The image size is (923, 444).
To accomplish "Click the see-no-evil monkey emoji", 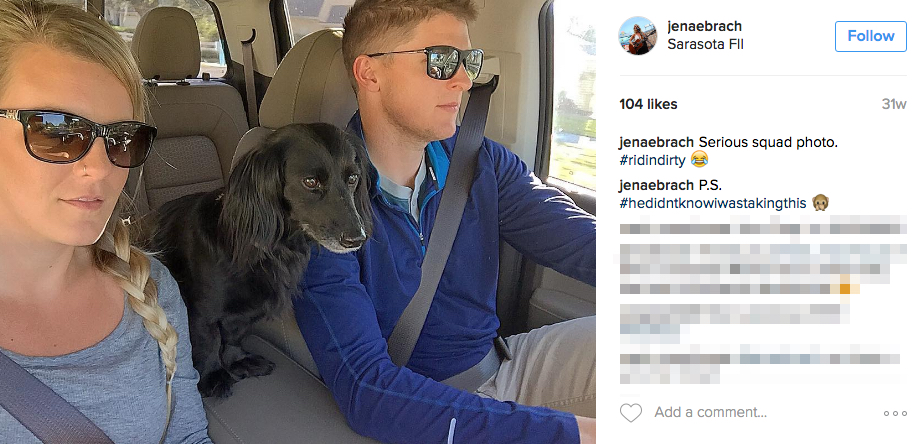I will [x=820, y=203].
